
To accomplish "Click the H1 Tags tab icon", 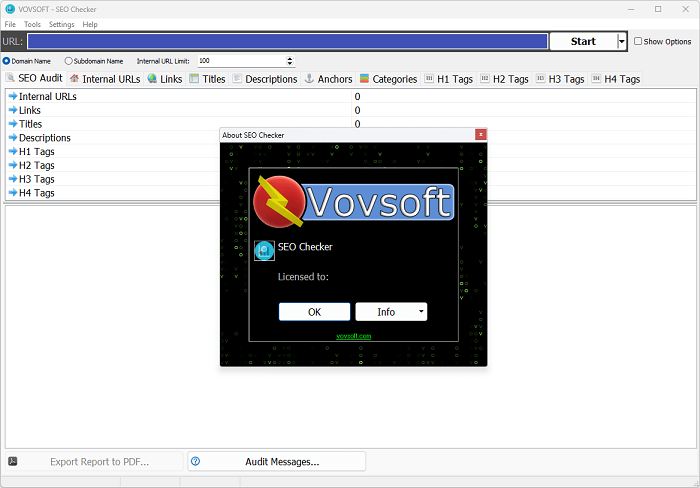I will 429,79.
